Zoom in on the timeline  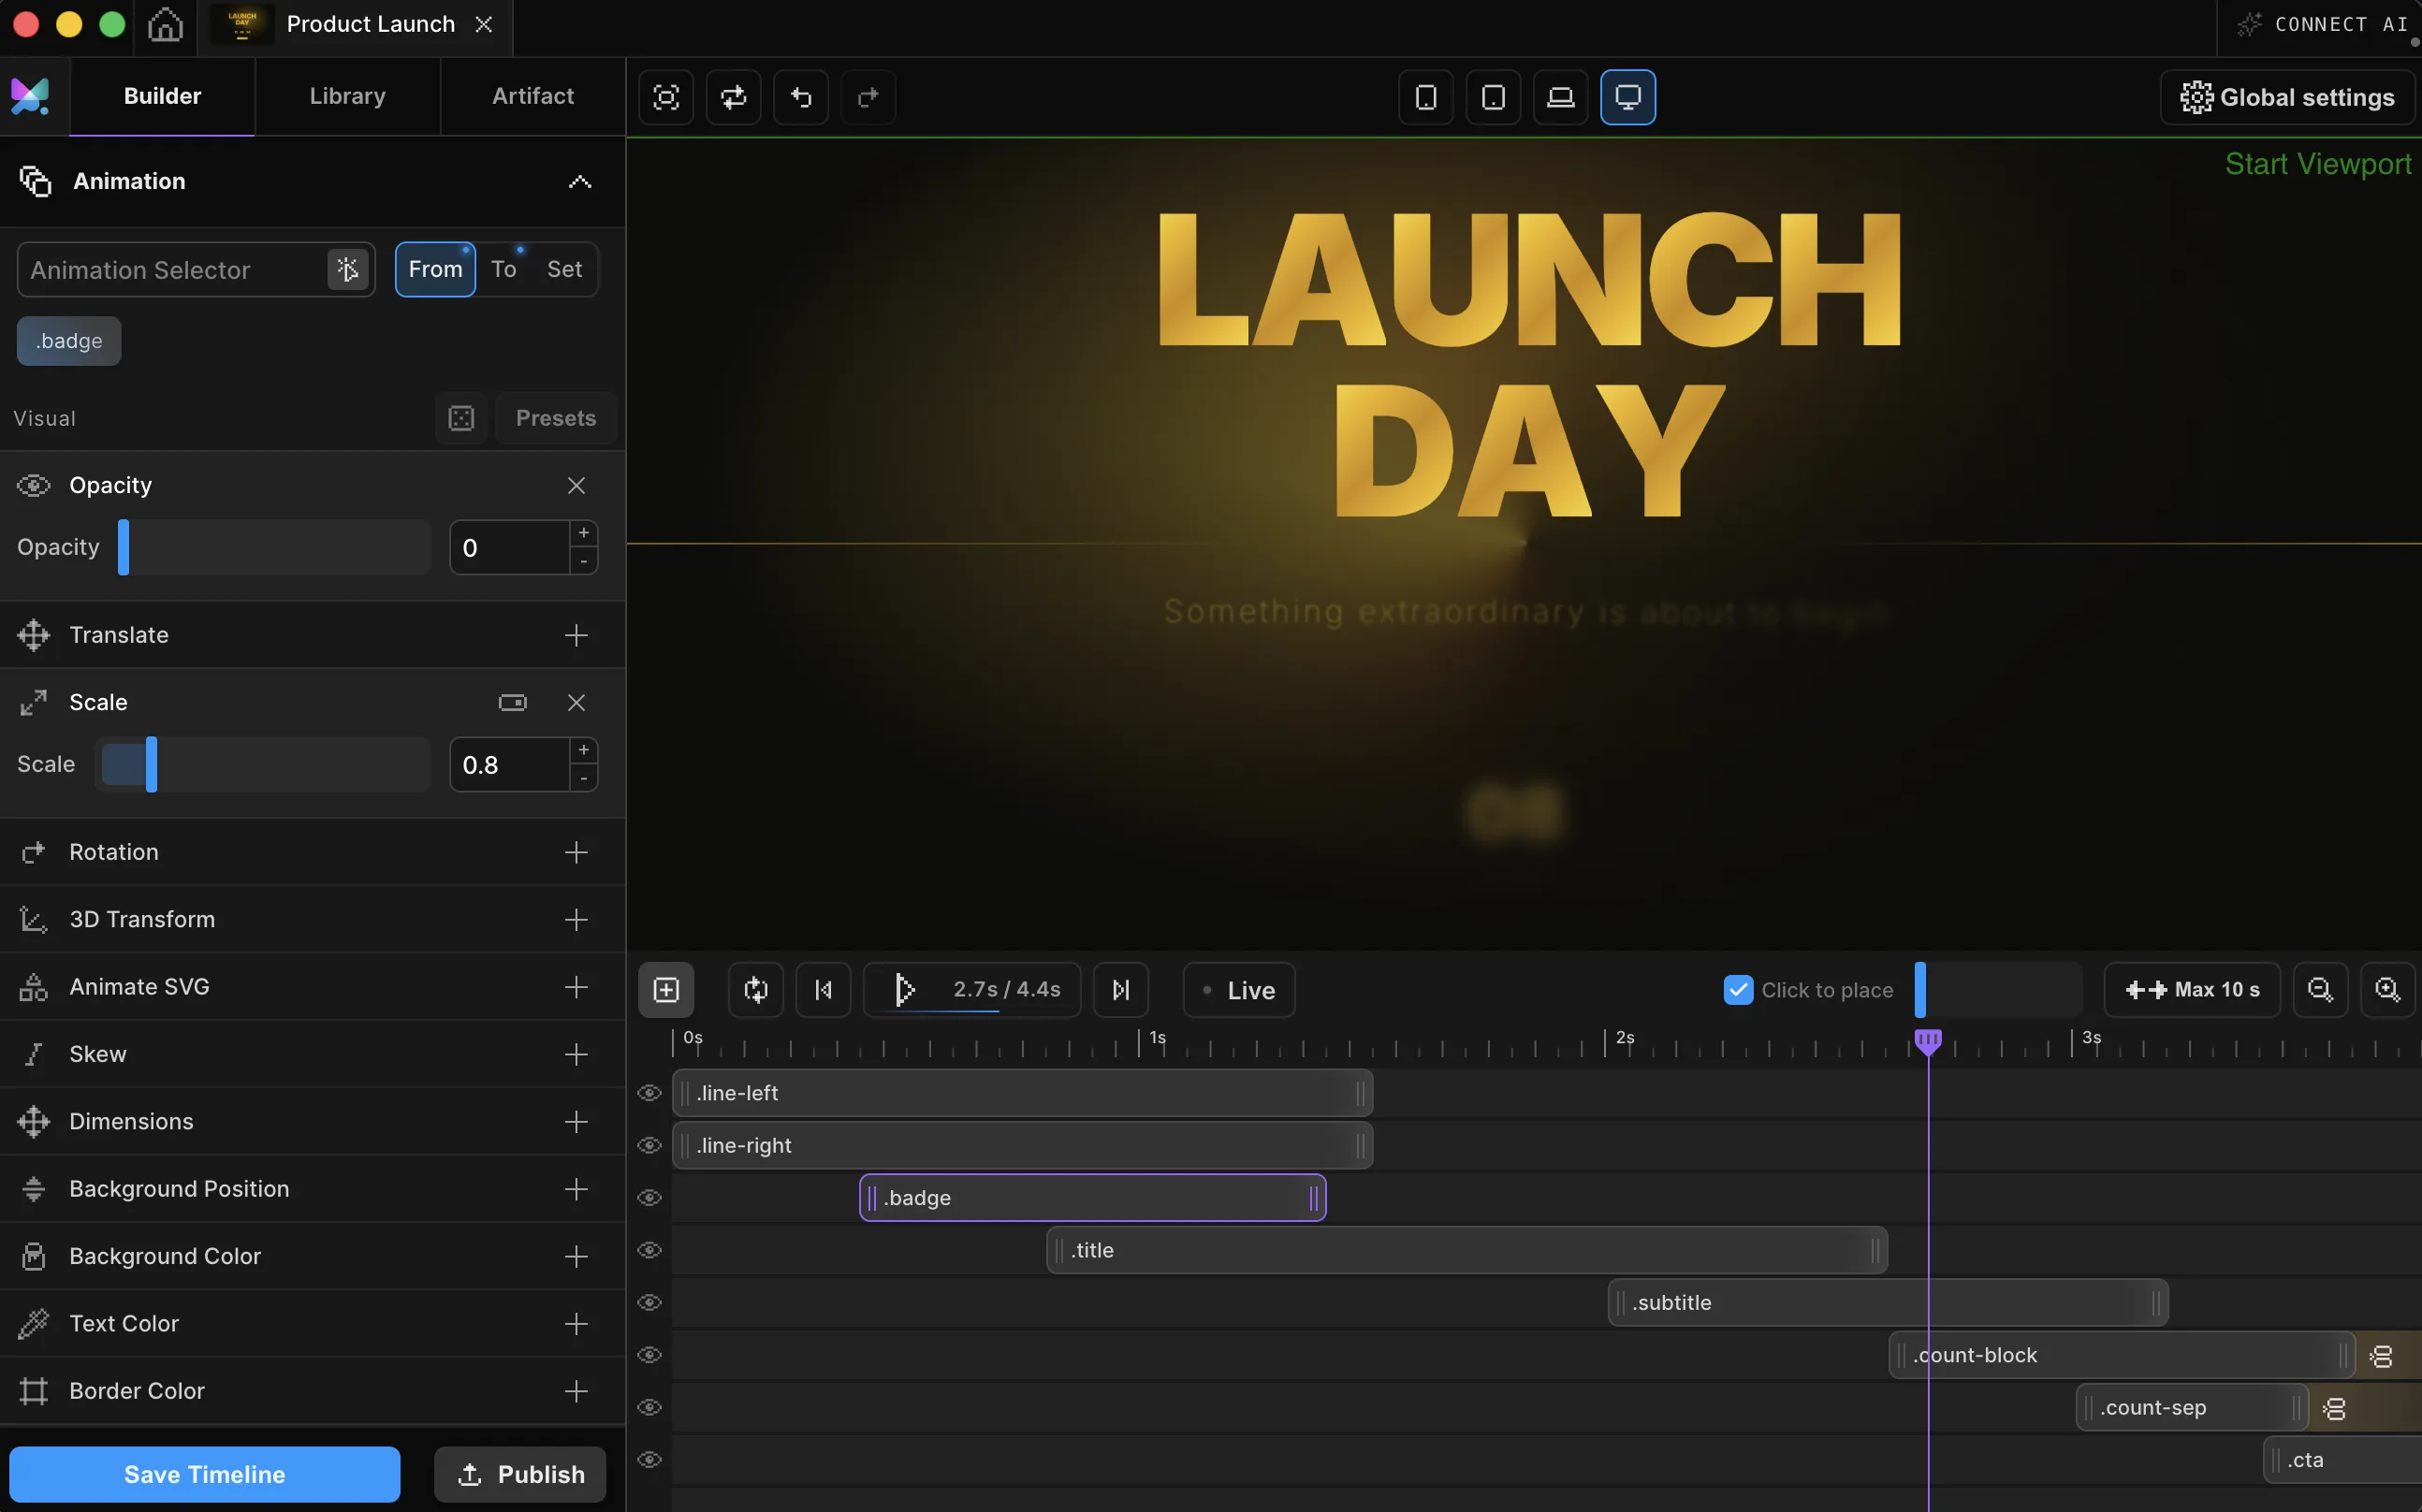(x=2387, y=990)
